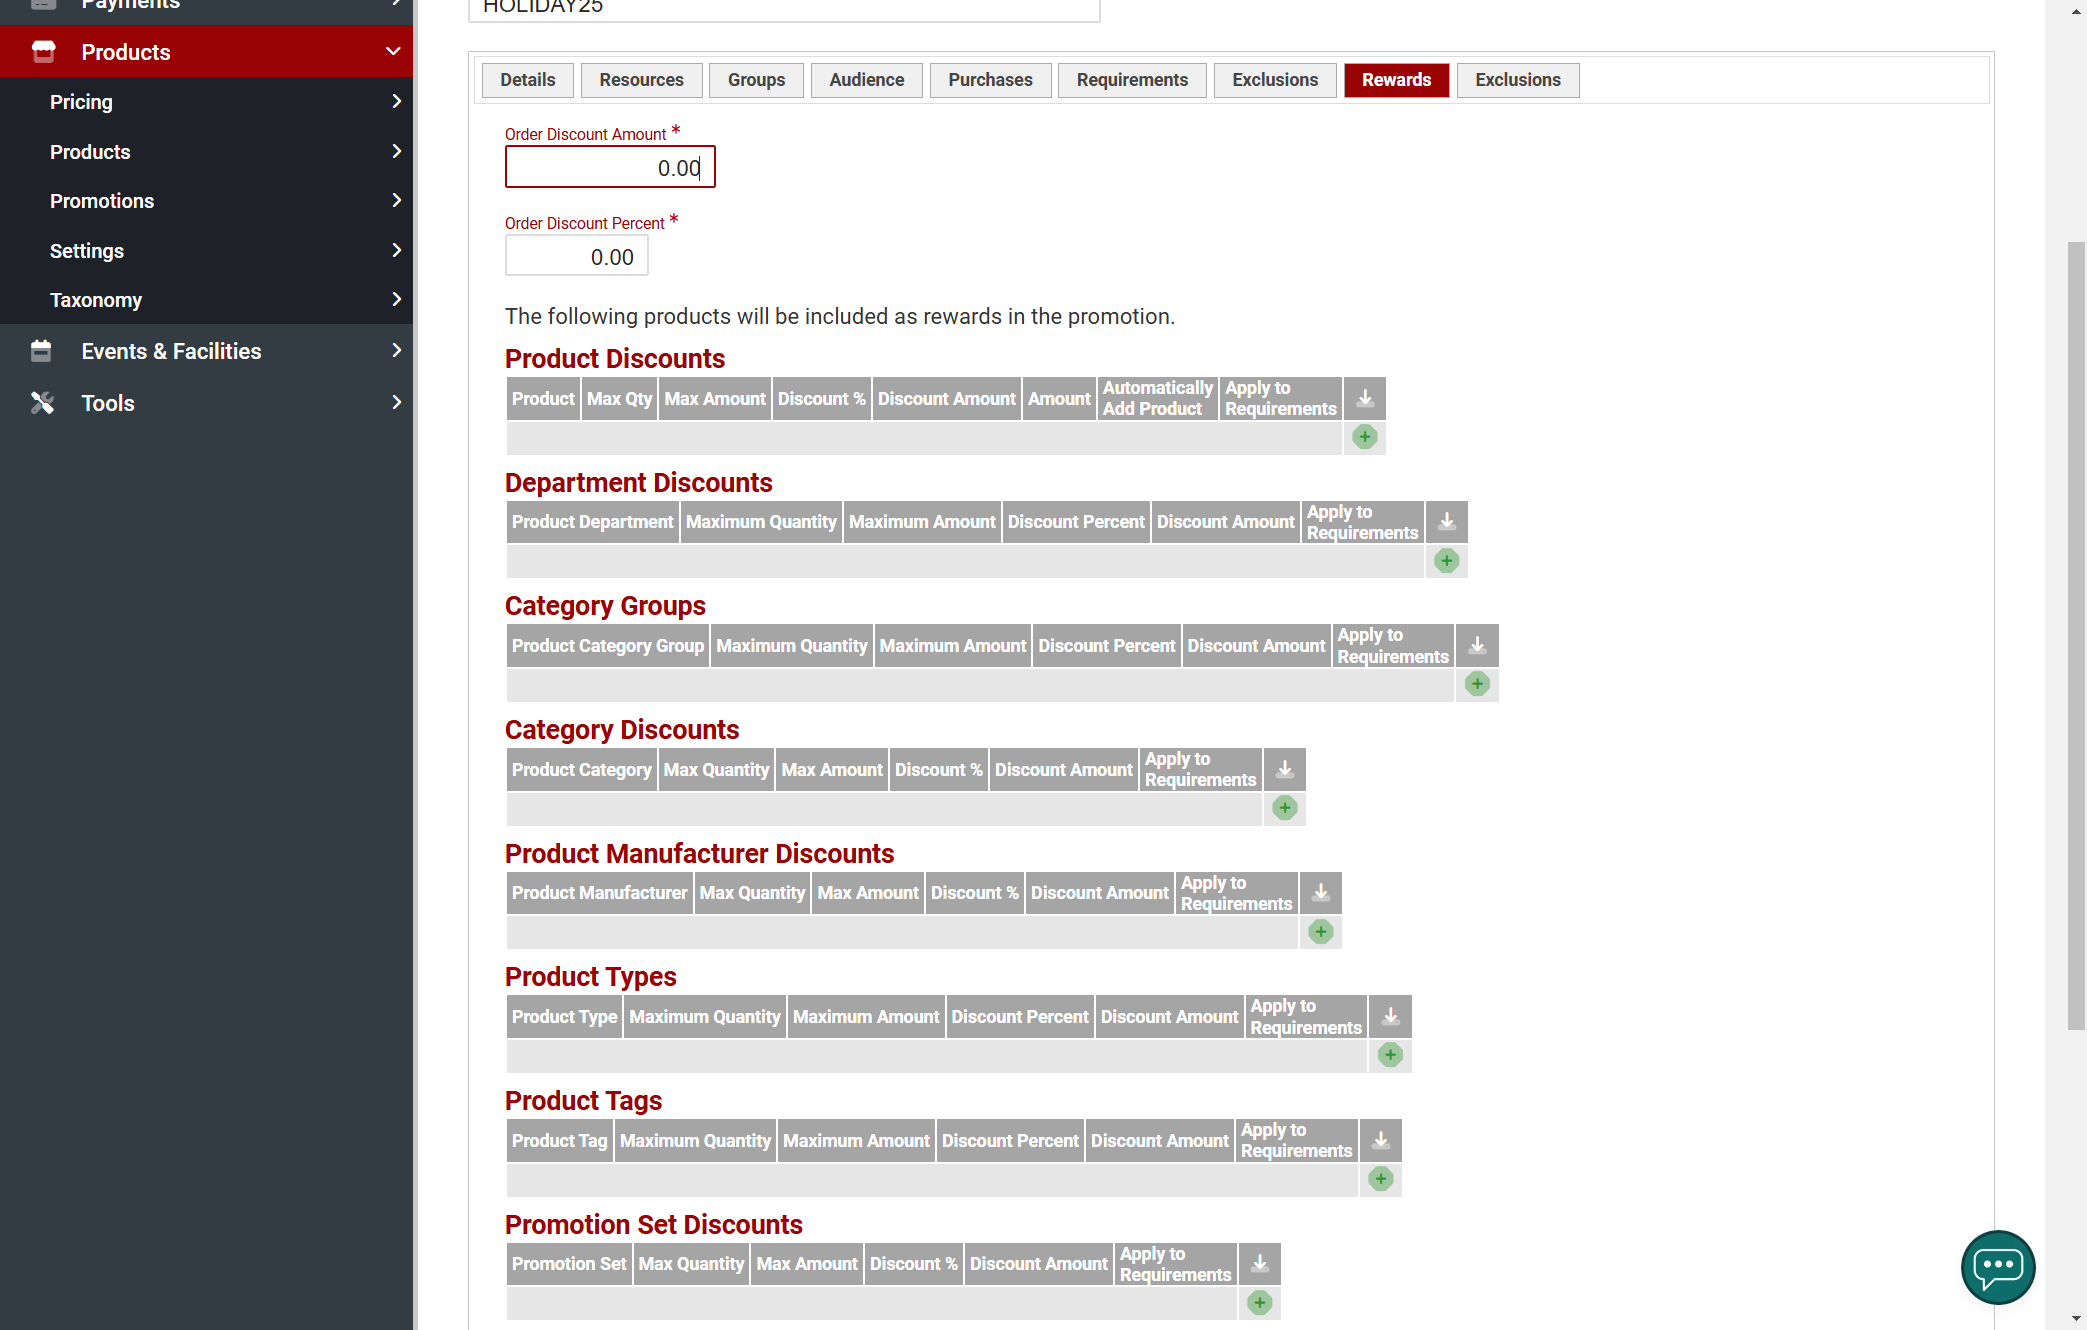2087x1330 pixels.
Task: Download Product Manufacturer Discounts table data
Action: pyautogui.click(x=1321, y=893)
